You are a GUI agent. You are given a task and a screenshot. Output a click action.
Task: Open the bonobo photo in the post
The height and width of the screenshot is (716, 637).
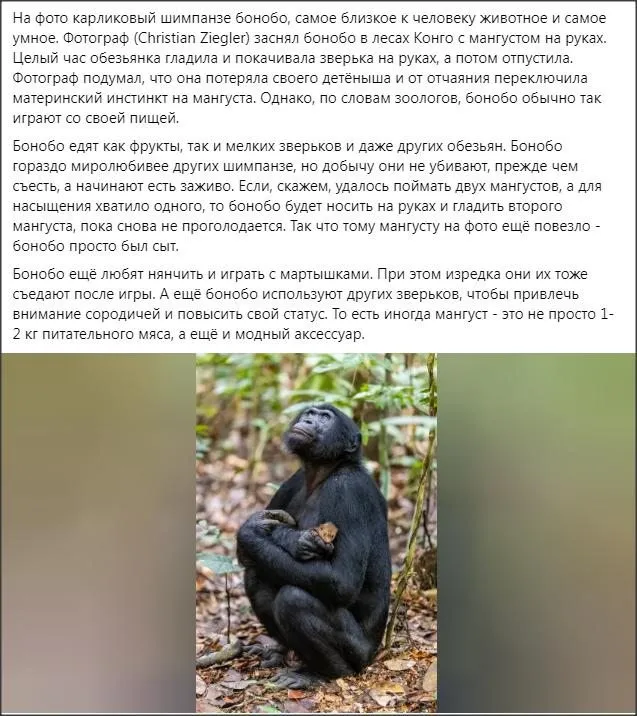click(316, 532)
